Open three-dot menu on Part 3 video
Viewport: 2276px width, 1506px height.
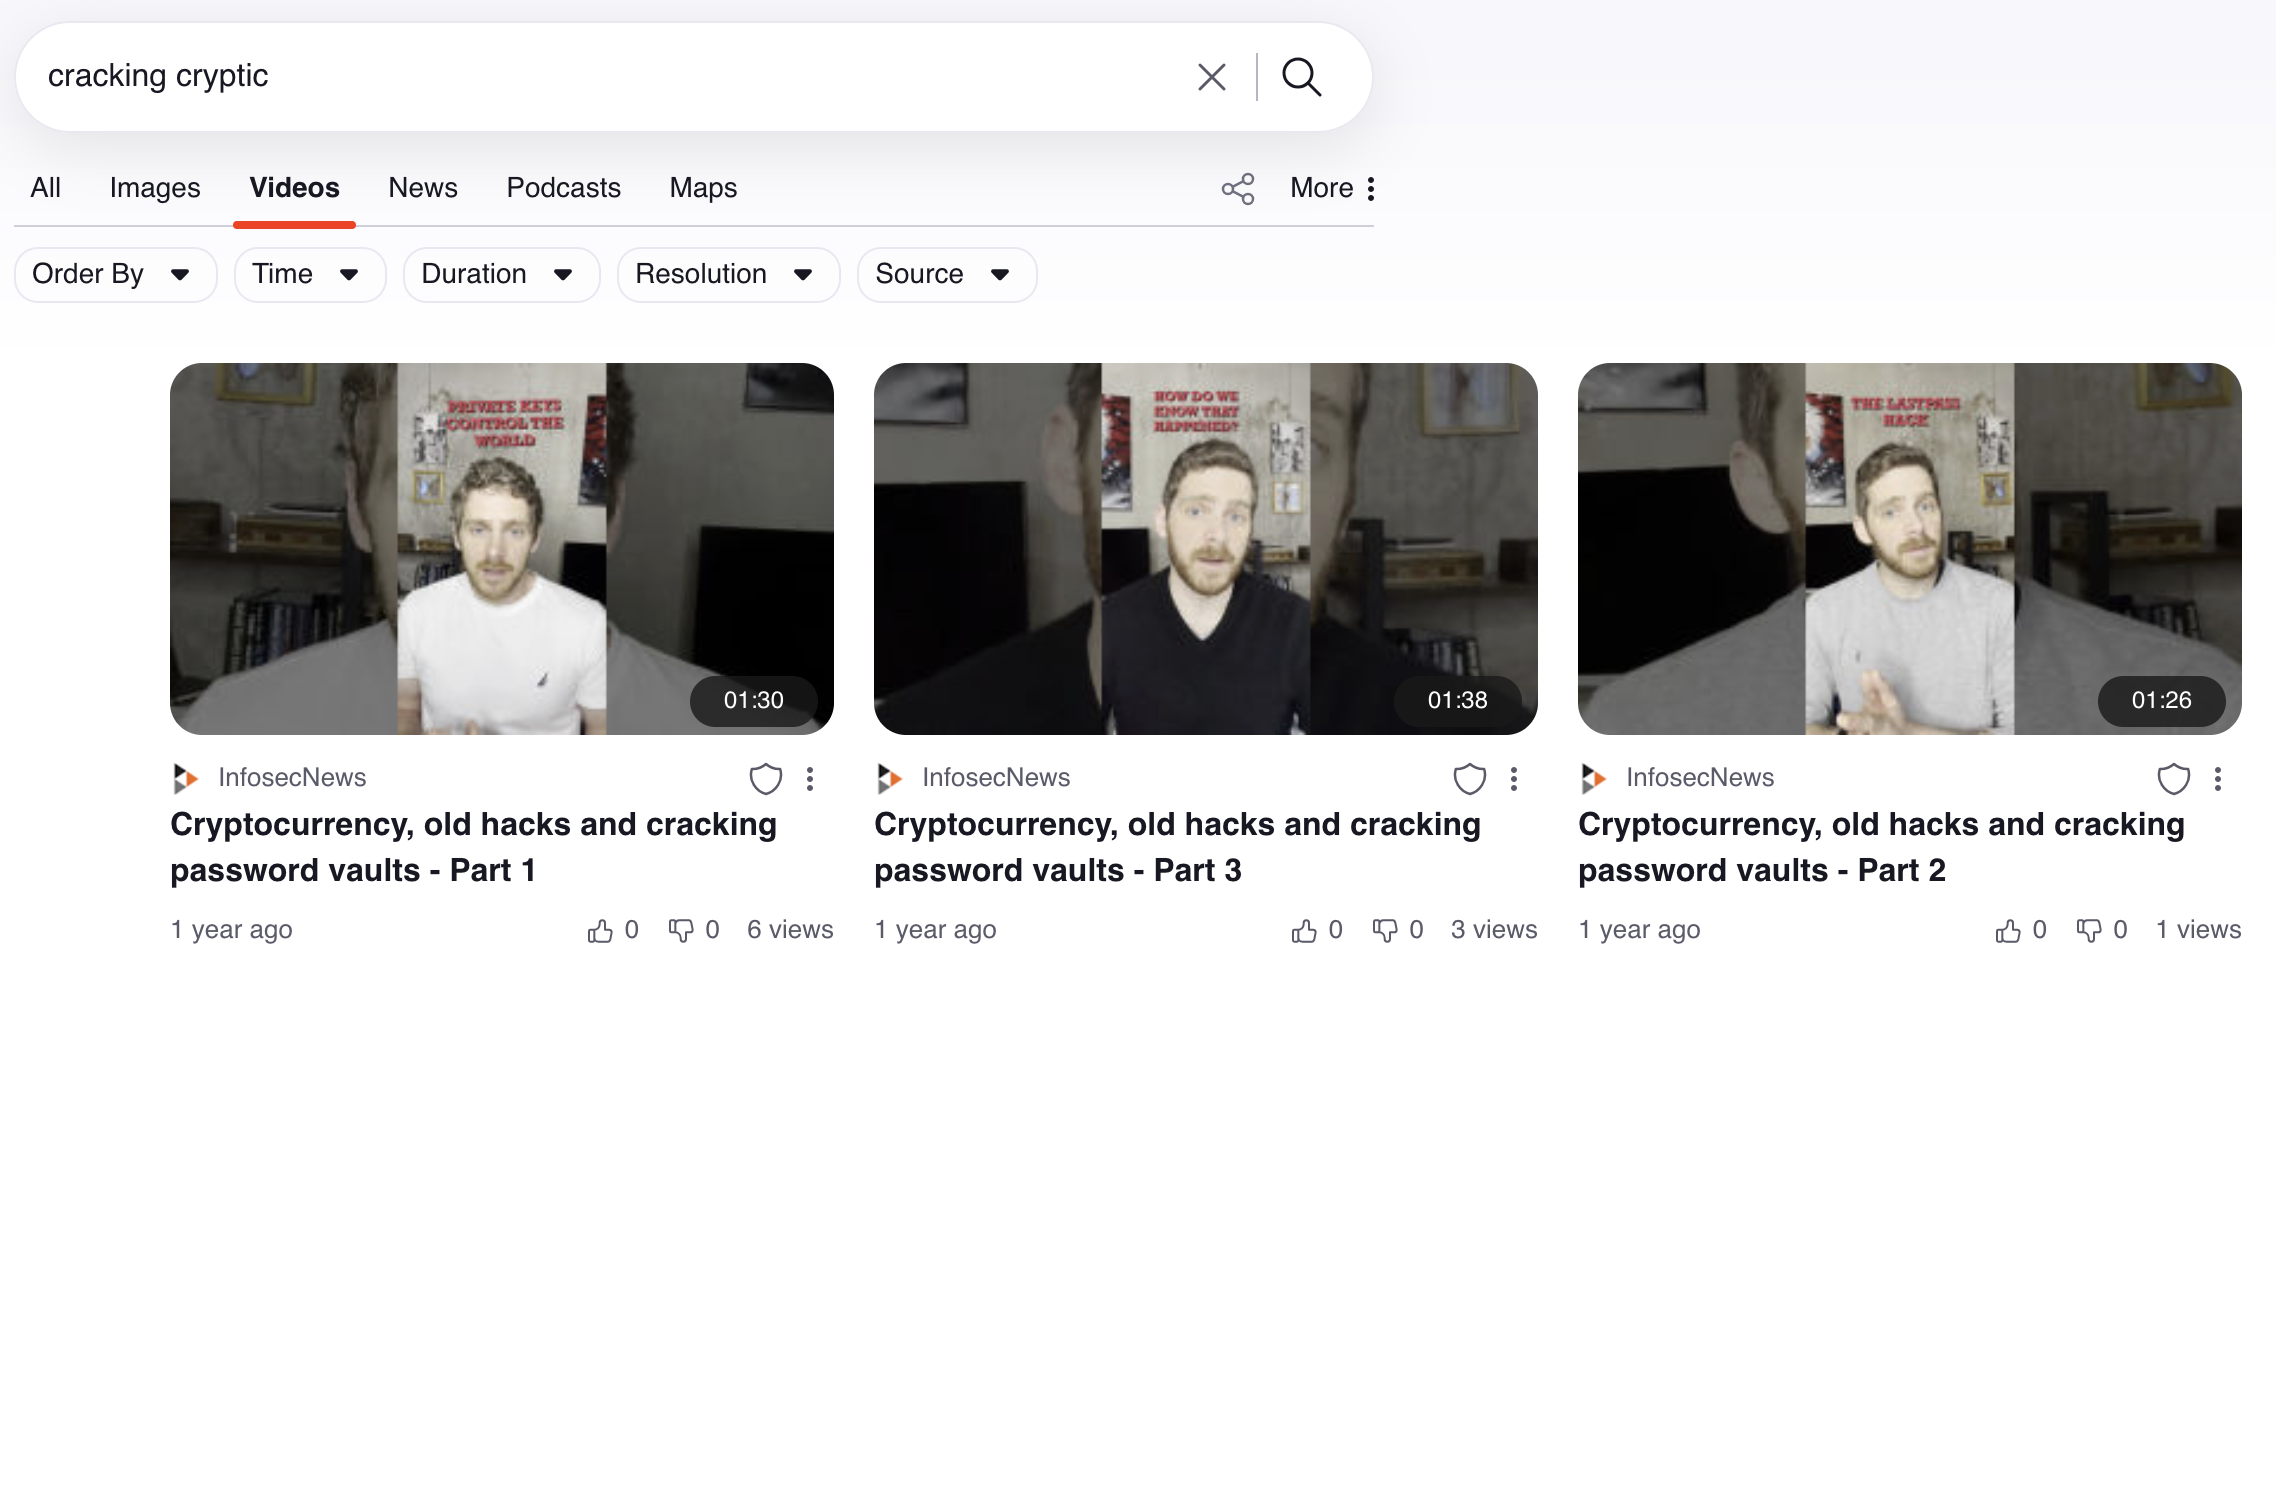[1513, 778]
